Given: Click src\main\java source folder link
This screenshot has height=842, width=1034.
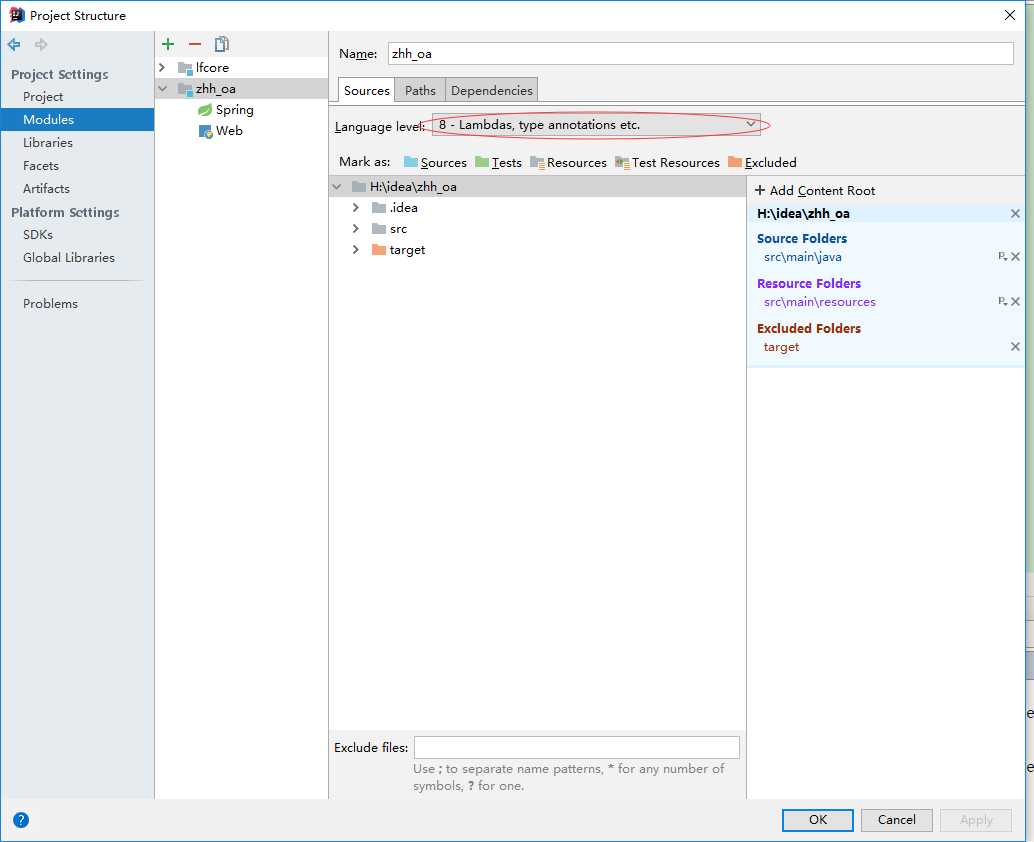Looking at the screenshot, I should tap(803, 257).
